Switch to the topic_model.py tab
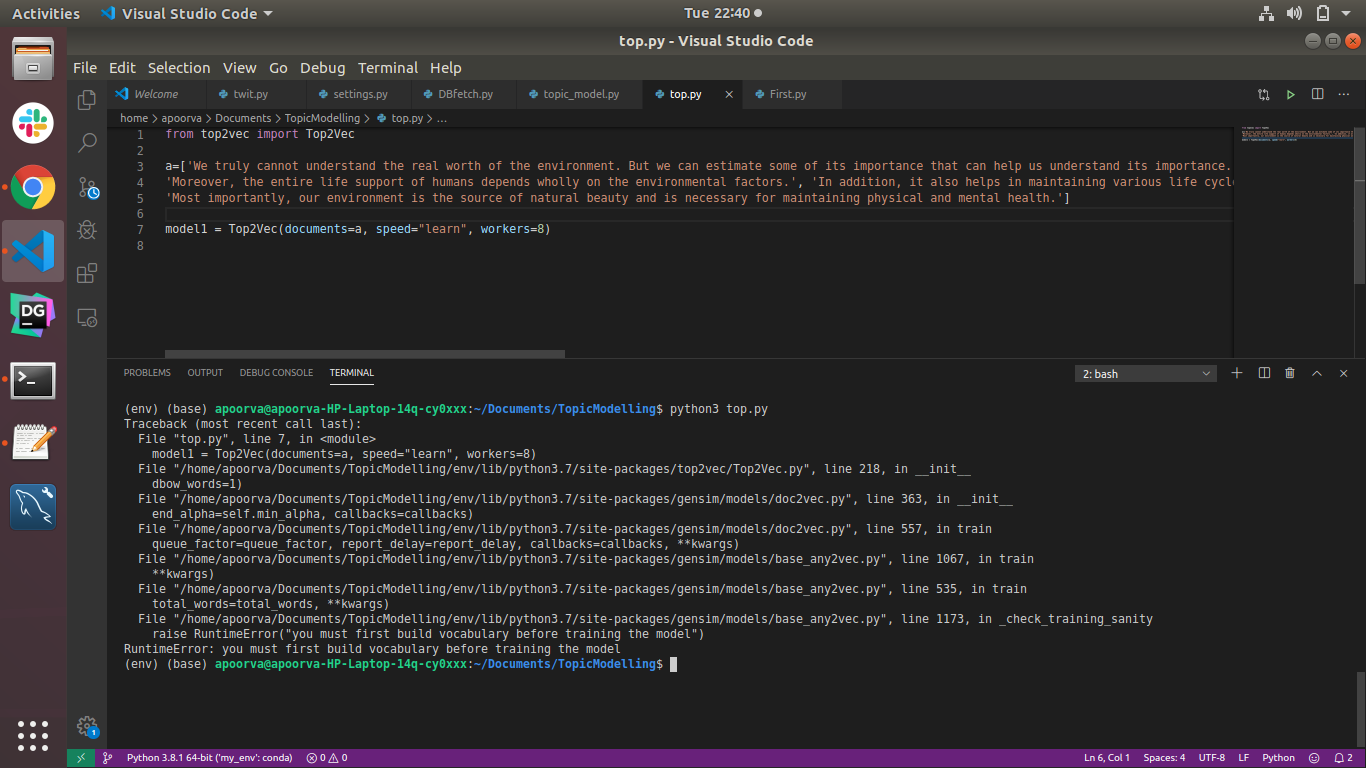 pos(580,94)
